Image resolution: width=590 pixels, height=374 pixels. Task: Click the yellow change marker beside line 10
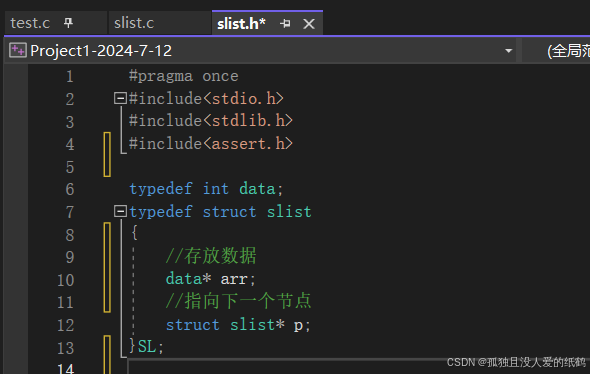[107, 268]
